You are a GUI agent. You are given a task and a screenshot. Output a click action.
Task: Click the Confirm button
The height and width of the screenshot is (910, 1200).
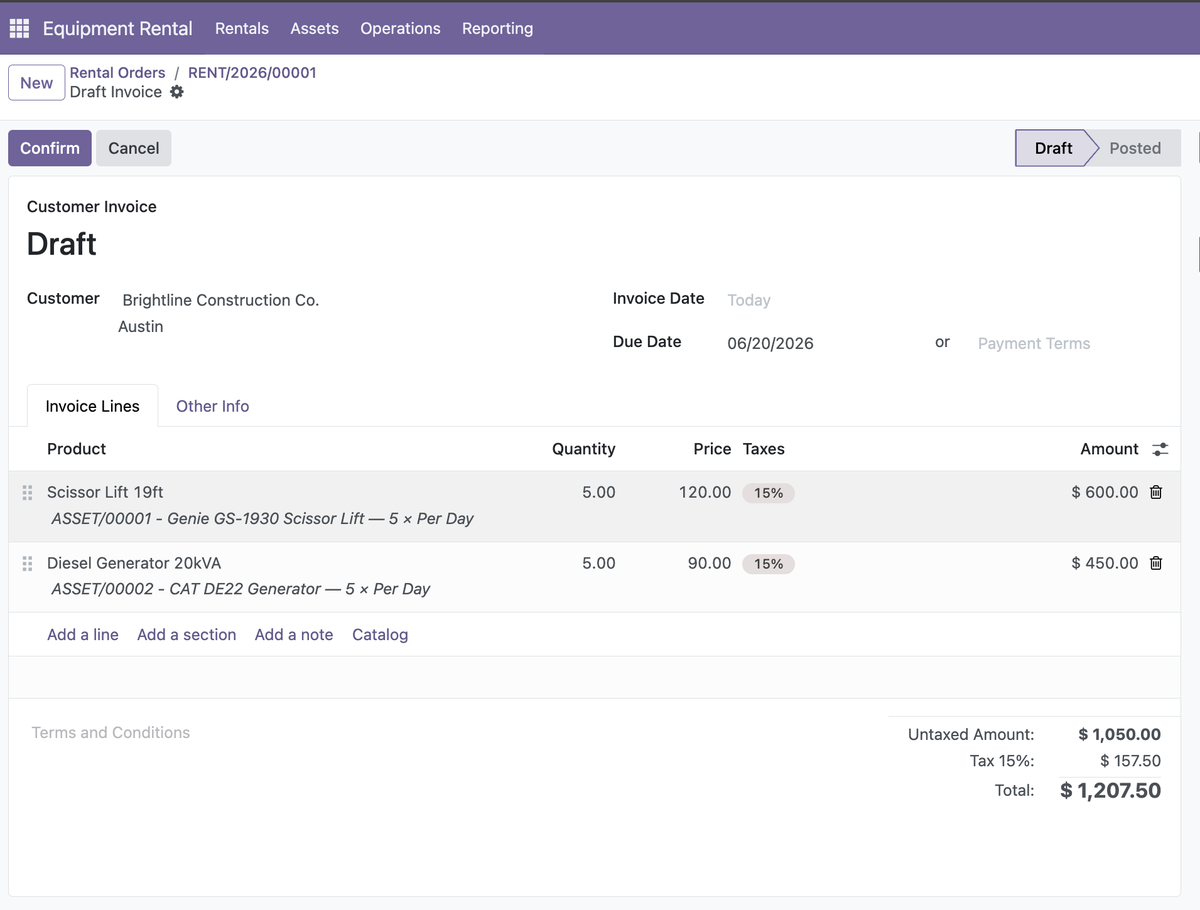(x=50, y=148)
